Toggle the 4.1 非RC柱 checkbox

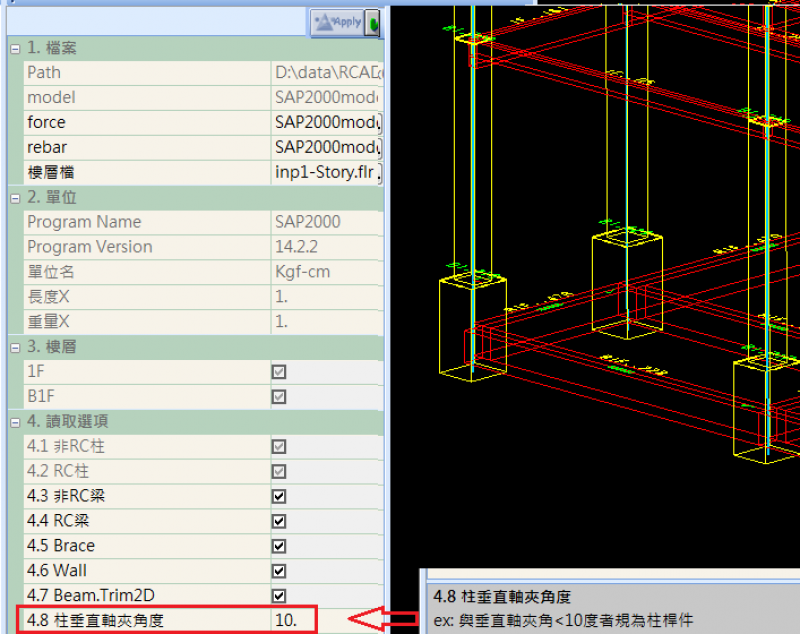click(279, 447)
